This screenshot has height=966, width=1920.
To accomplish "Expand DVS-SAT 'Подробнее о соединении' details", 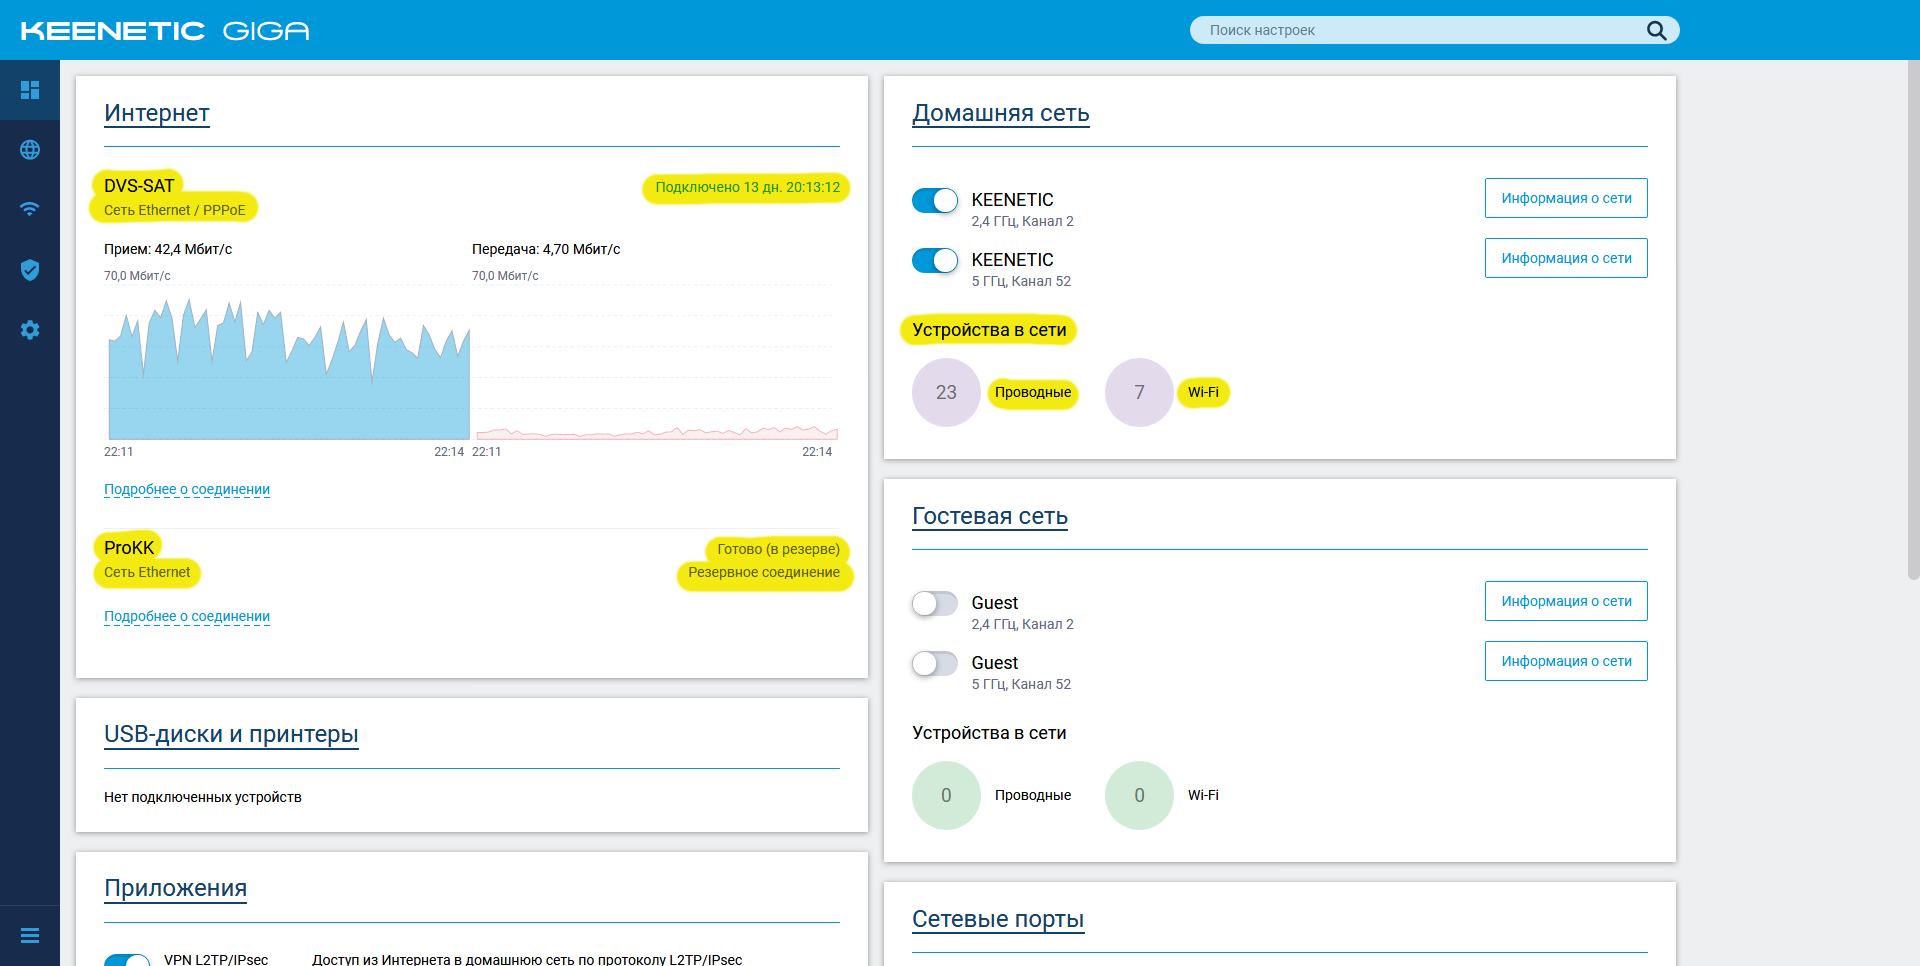I will pos(187,489).
